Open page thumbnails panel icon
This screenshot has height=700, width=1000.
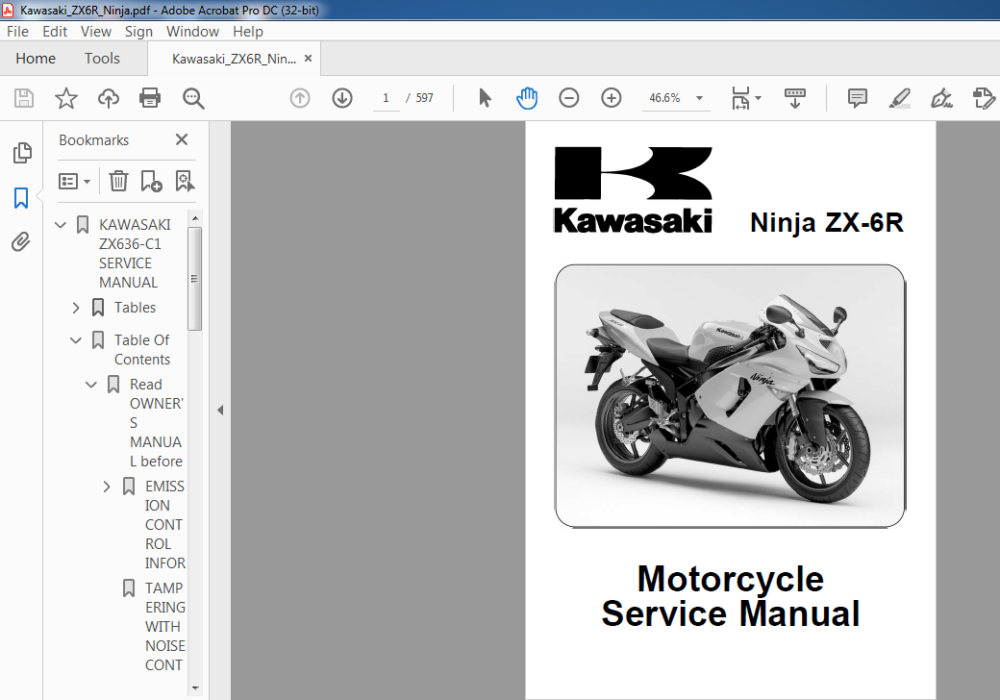coord(22,153)
